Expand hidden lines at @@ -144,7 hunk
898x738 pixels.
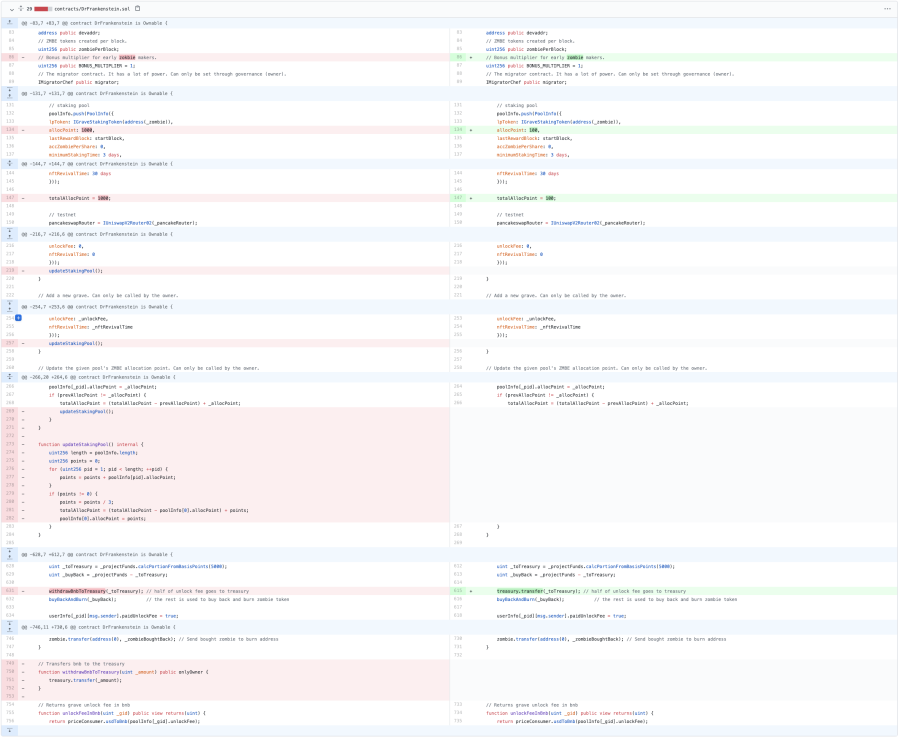pos(10,164)
